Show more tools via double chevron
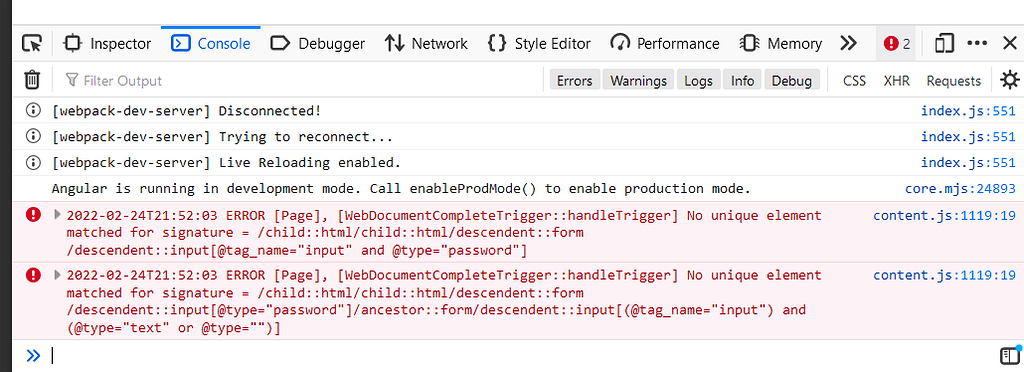This screenshot has width=1024, height=372. [848, 44]
